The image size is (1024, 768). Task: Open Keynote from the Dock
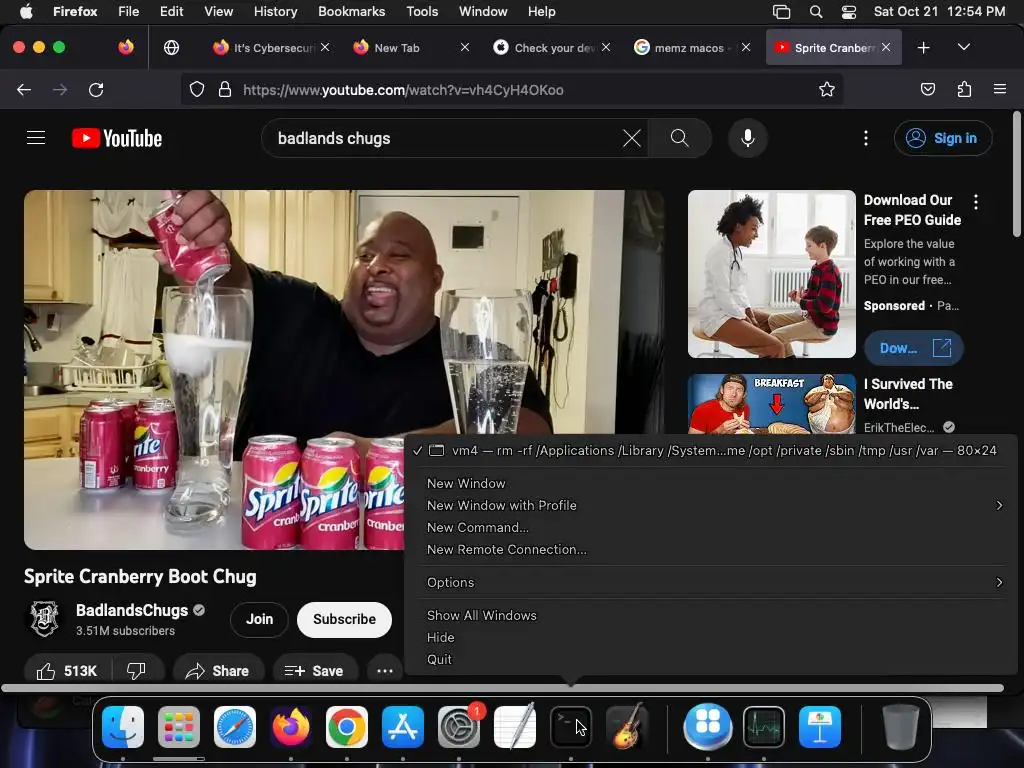[x=820, y=727]
